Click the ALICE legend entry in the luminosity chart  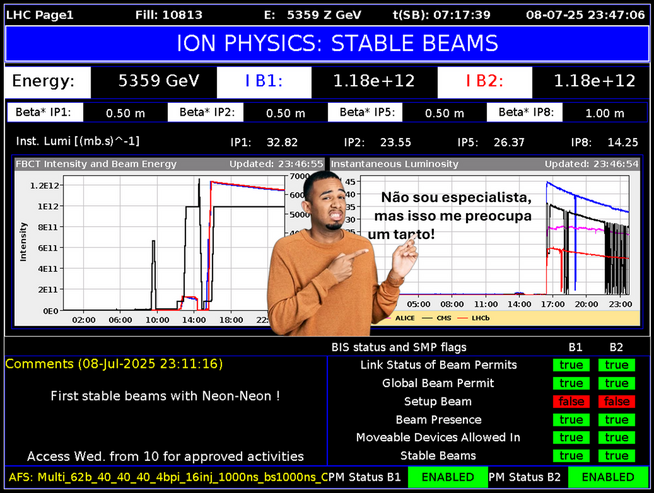coord(404,317)
